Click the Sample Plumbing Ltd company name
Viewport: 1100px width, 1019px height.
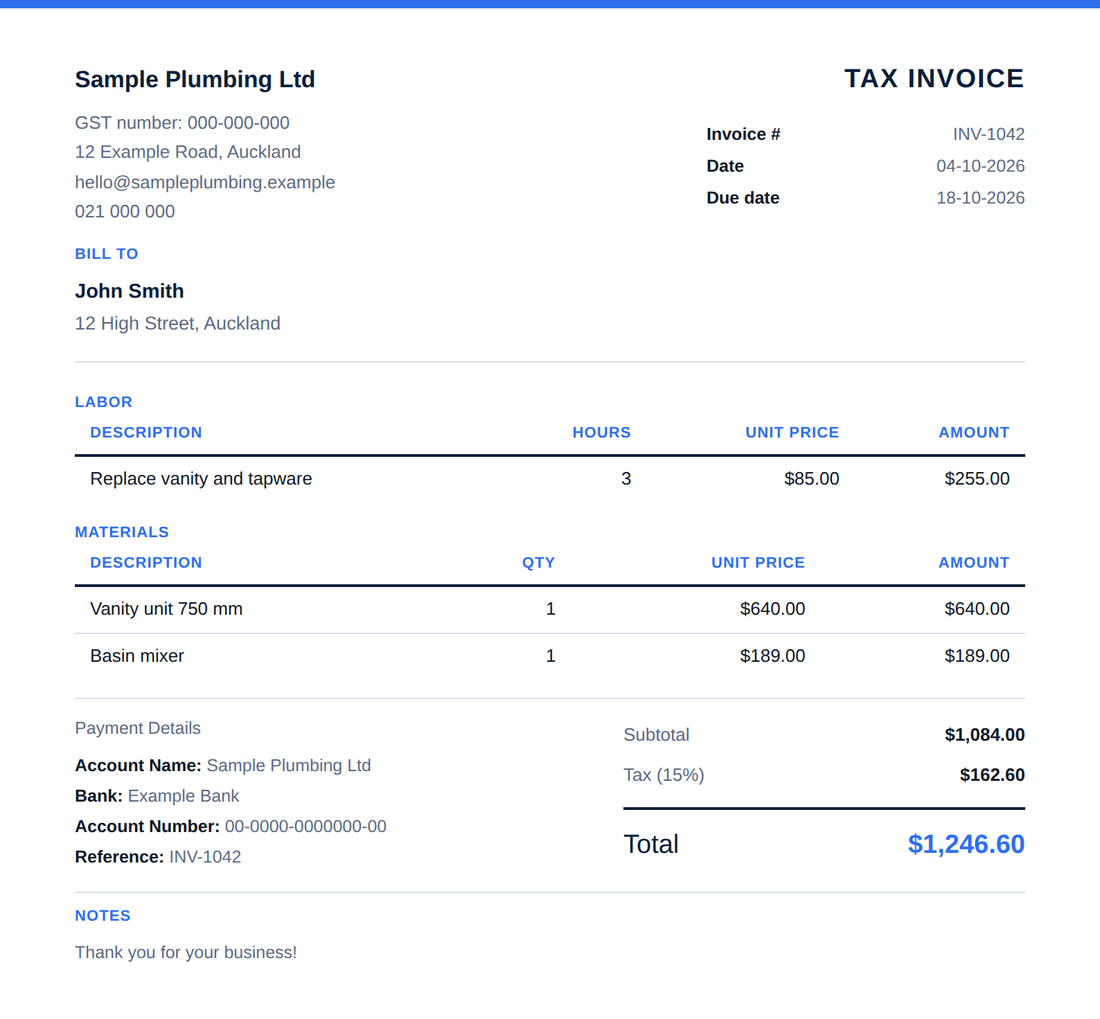click(x=195, y=79)
